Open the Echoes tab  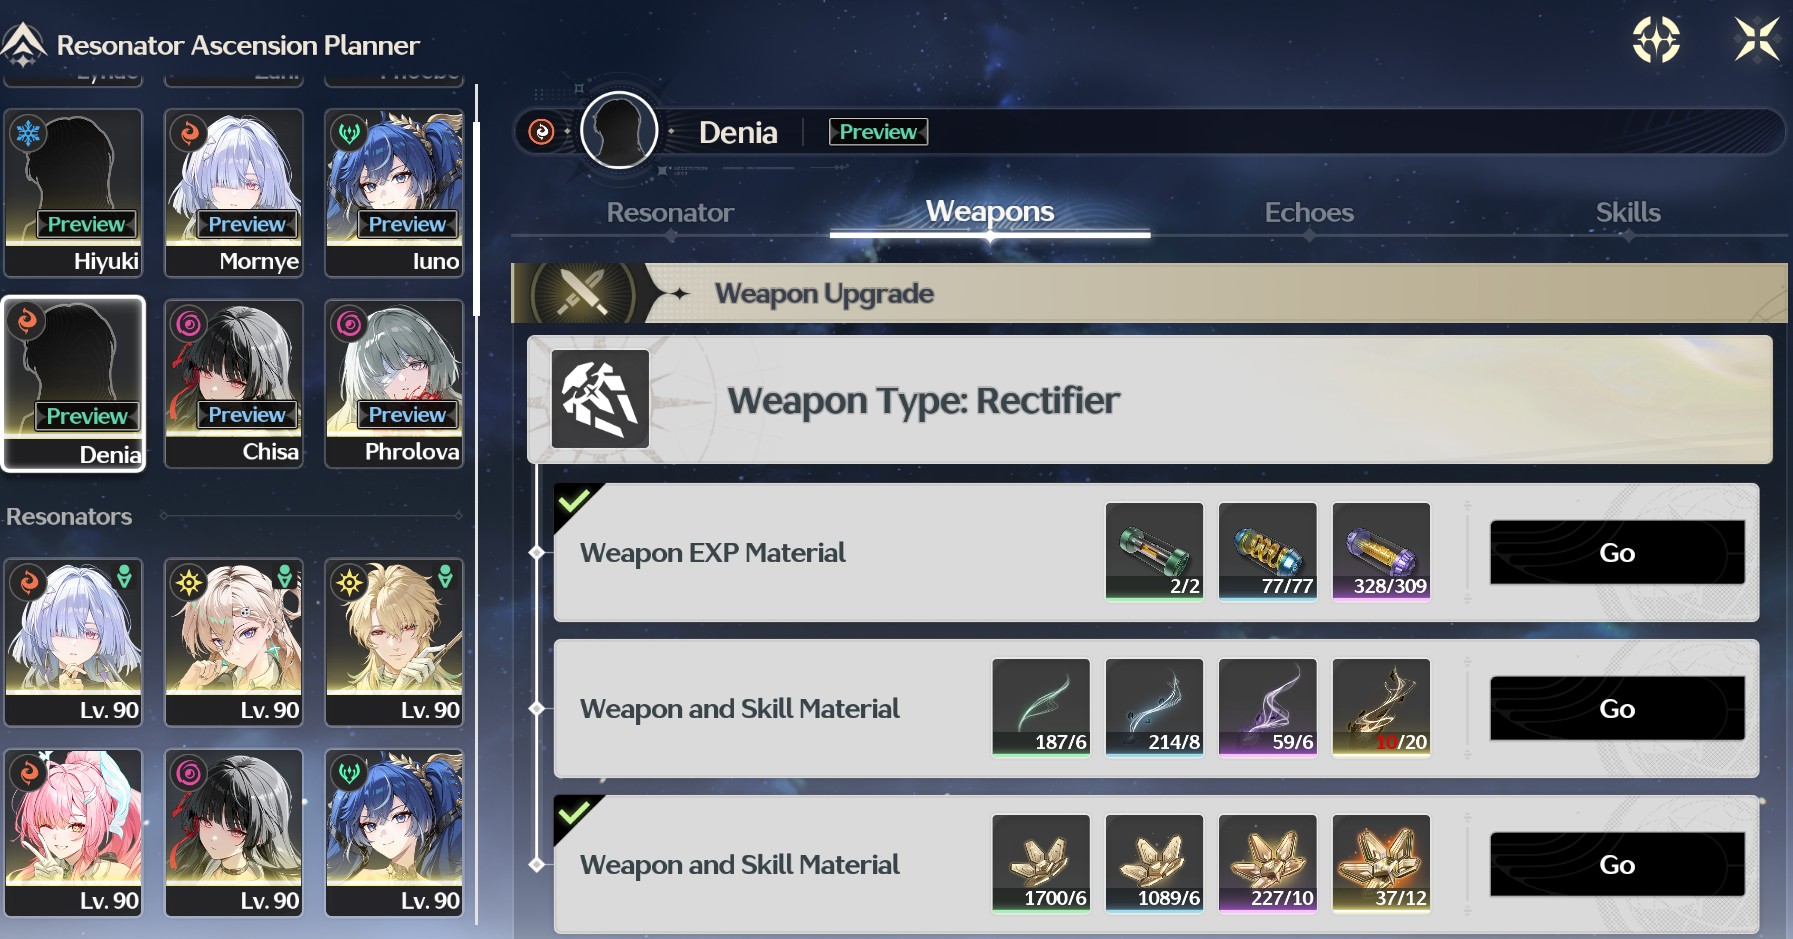(1309, 212)
